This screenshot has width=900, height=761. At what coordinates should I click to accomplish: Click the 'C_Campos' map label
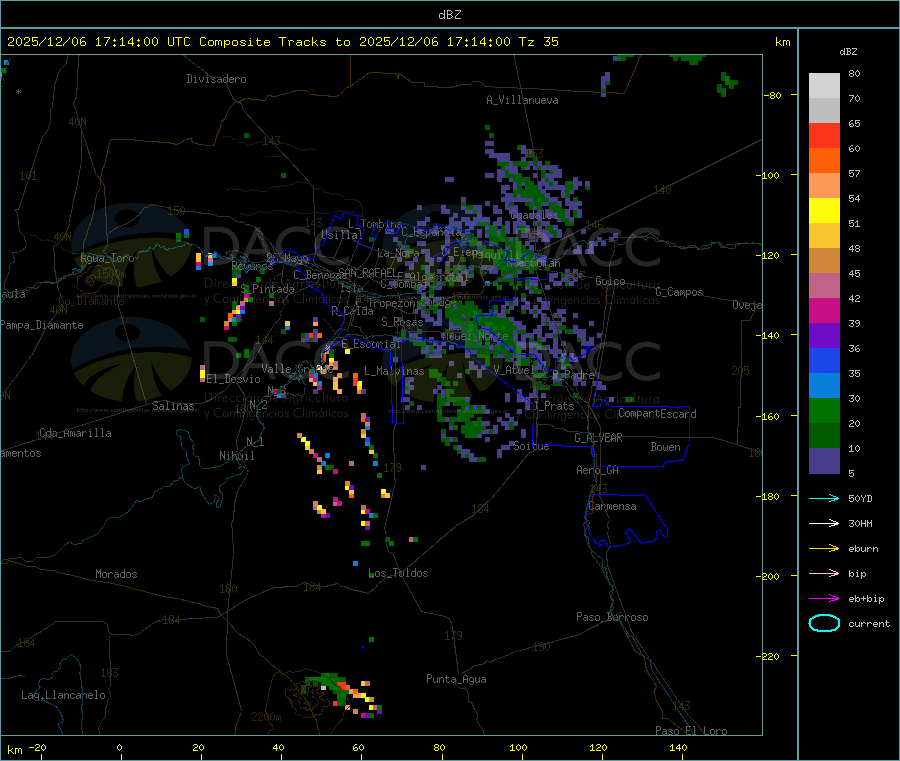tap(679, 292)
